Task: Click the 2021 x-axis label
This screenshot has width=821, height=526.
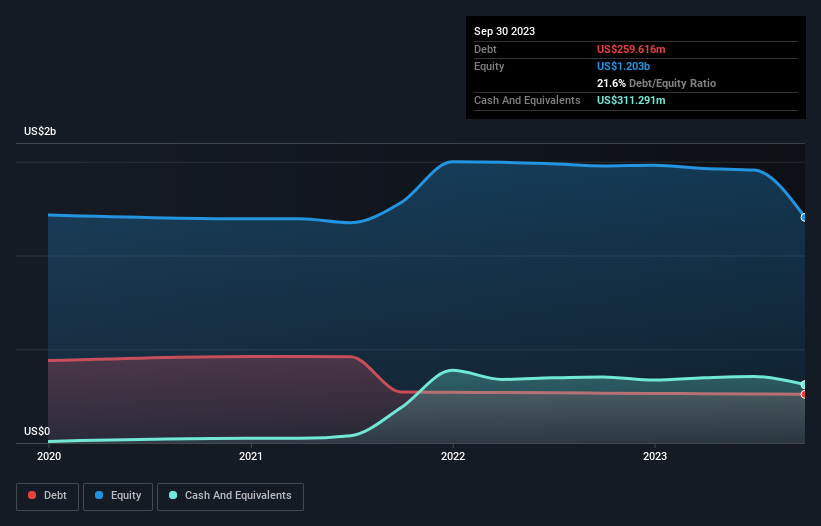Action: pos(251,456)
